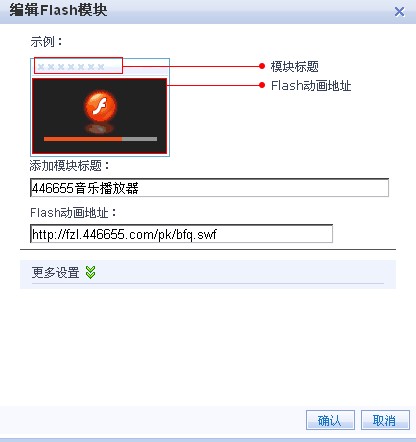Click the Flash动画地址 field label above URL
416x442 pixels.
click(73, 212)
